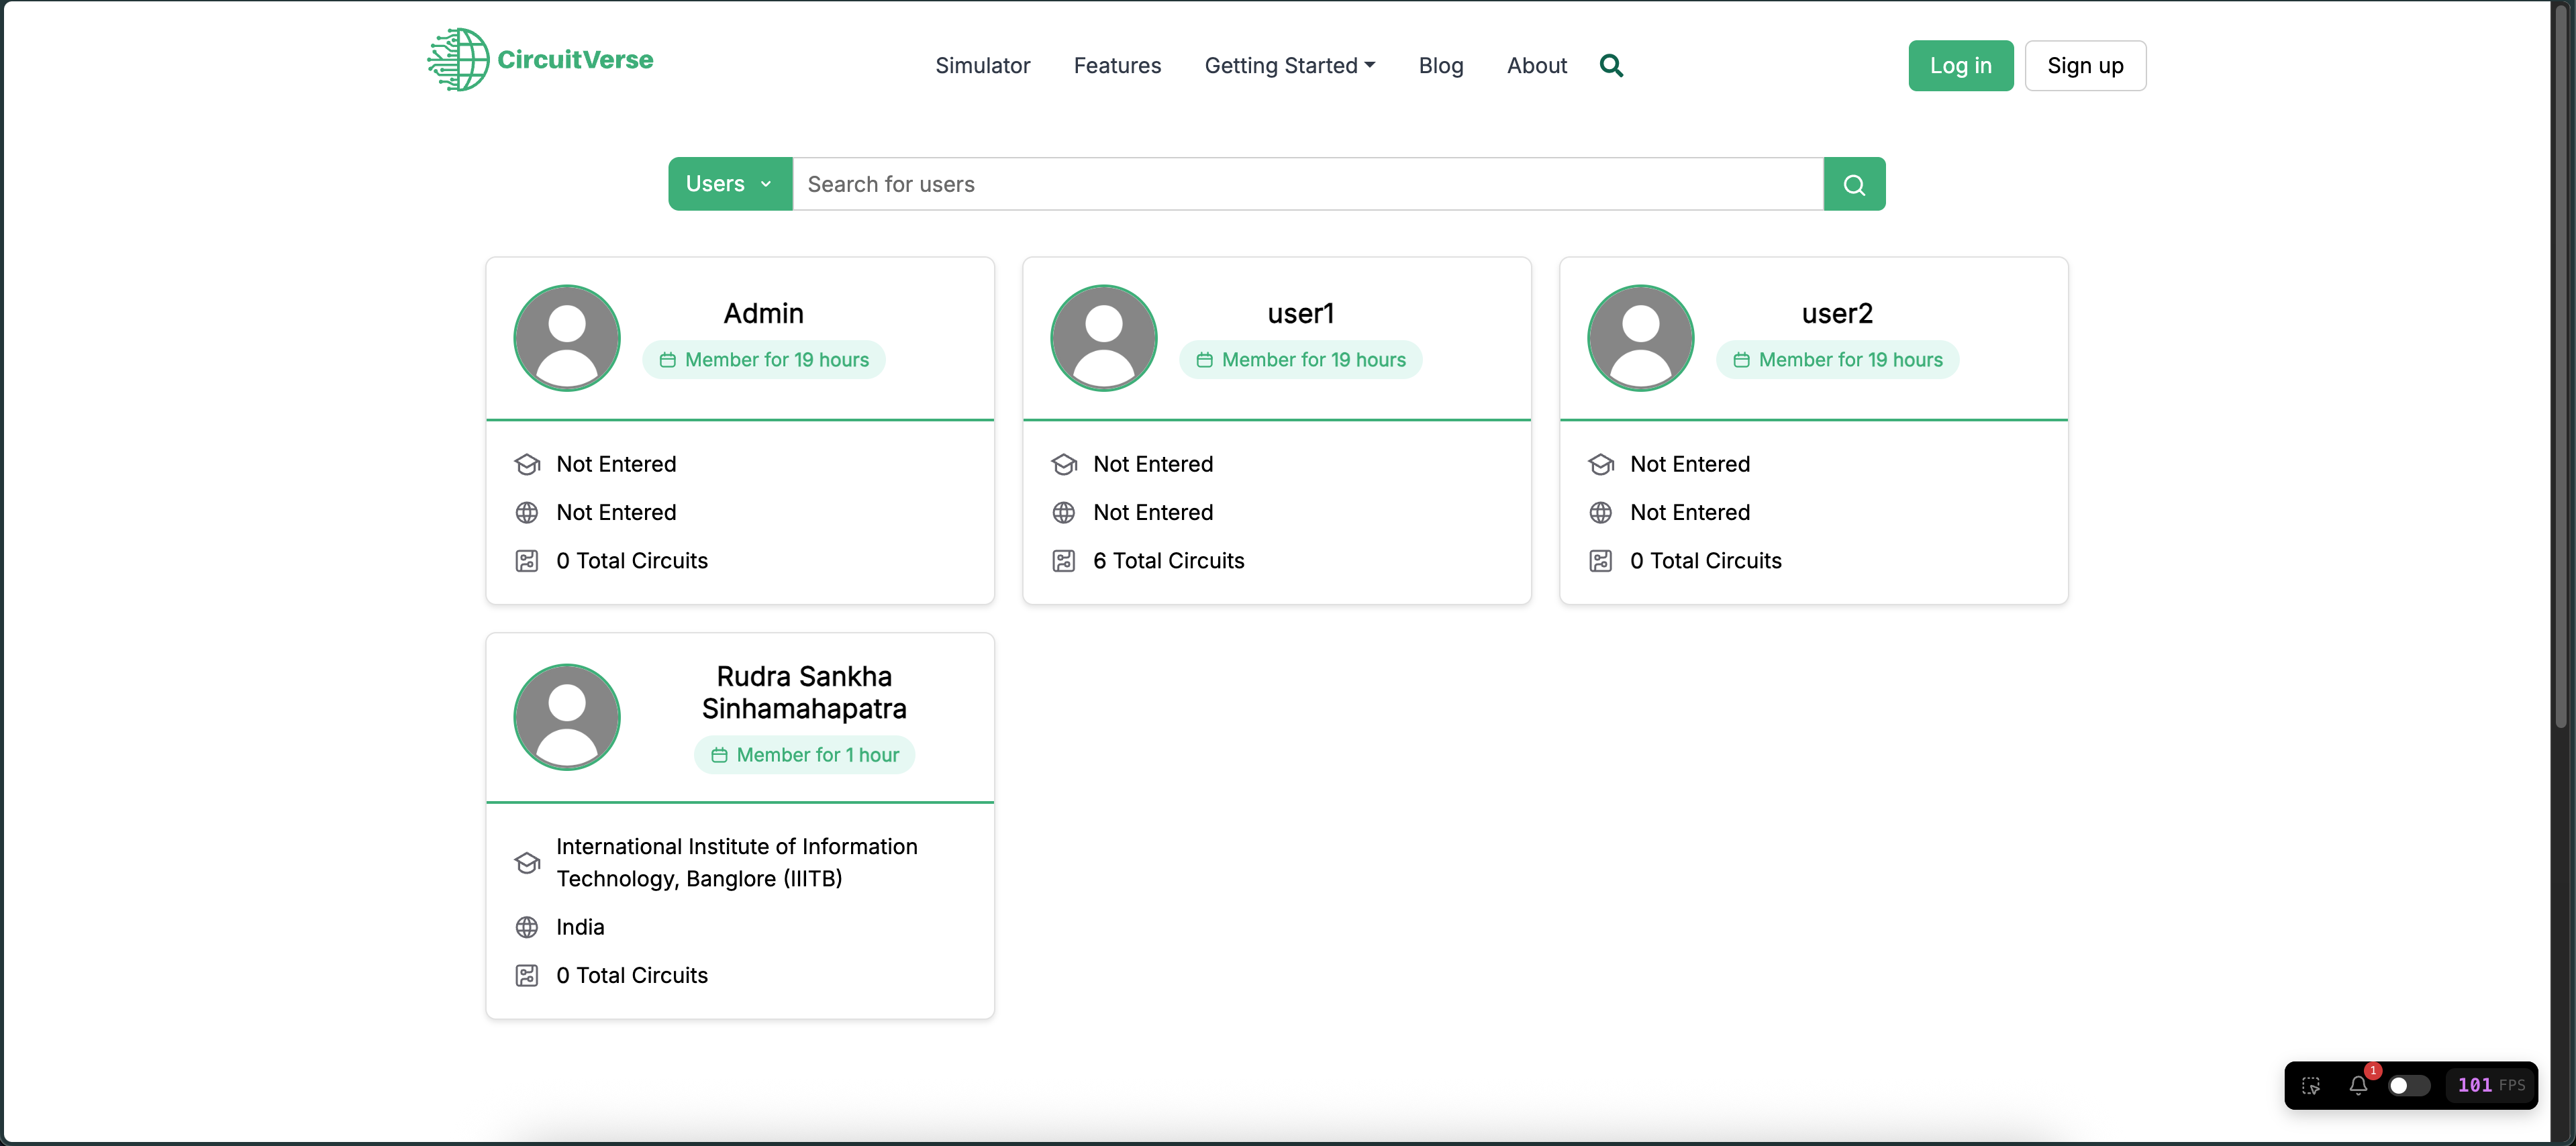The image size is (2576, 1146).
Task: Toggle the dark mode switch in tray
Action: coord(2408,1085)
